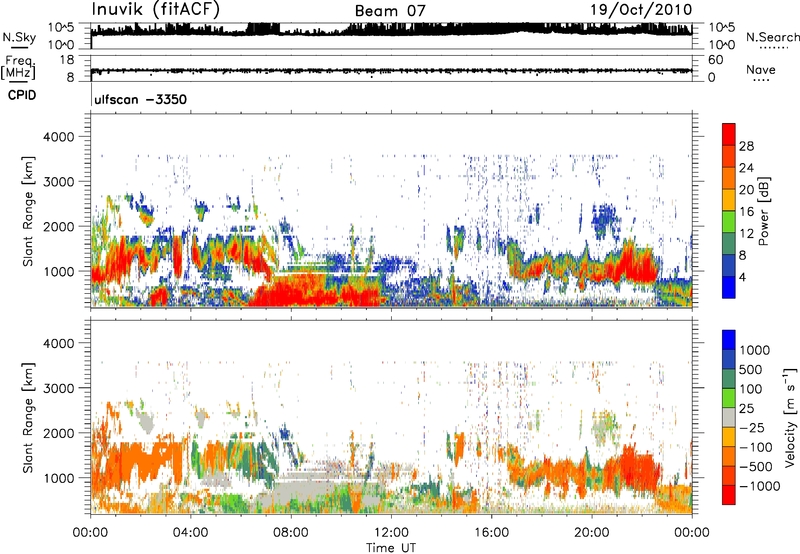Image resolution: width=800 pixels, height=554 pixels.
Task: Click the "Nave" legend label
Action: pos(761,69)
